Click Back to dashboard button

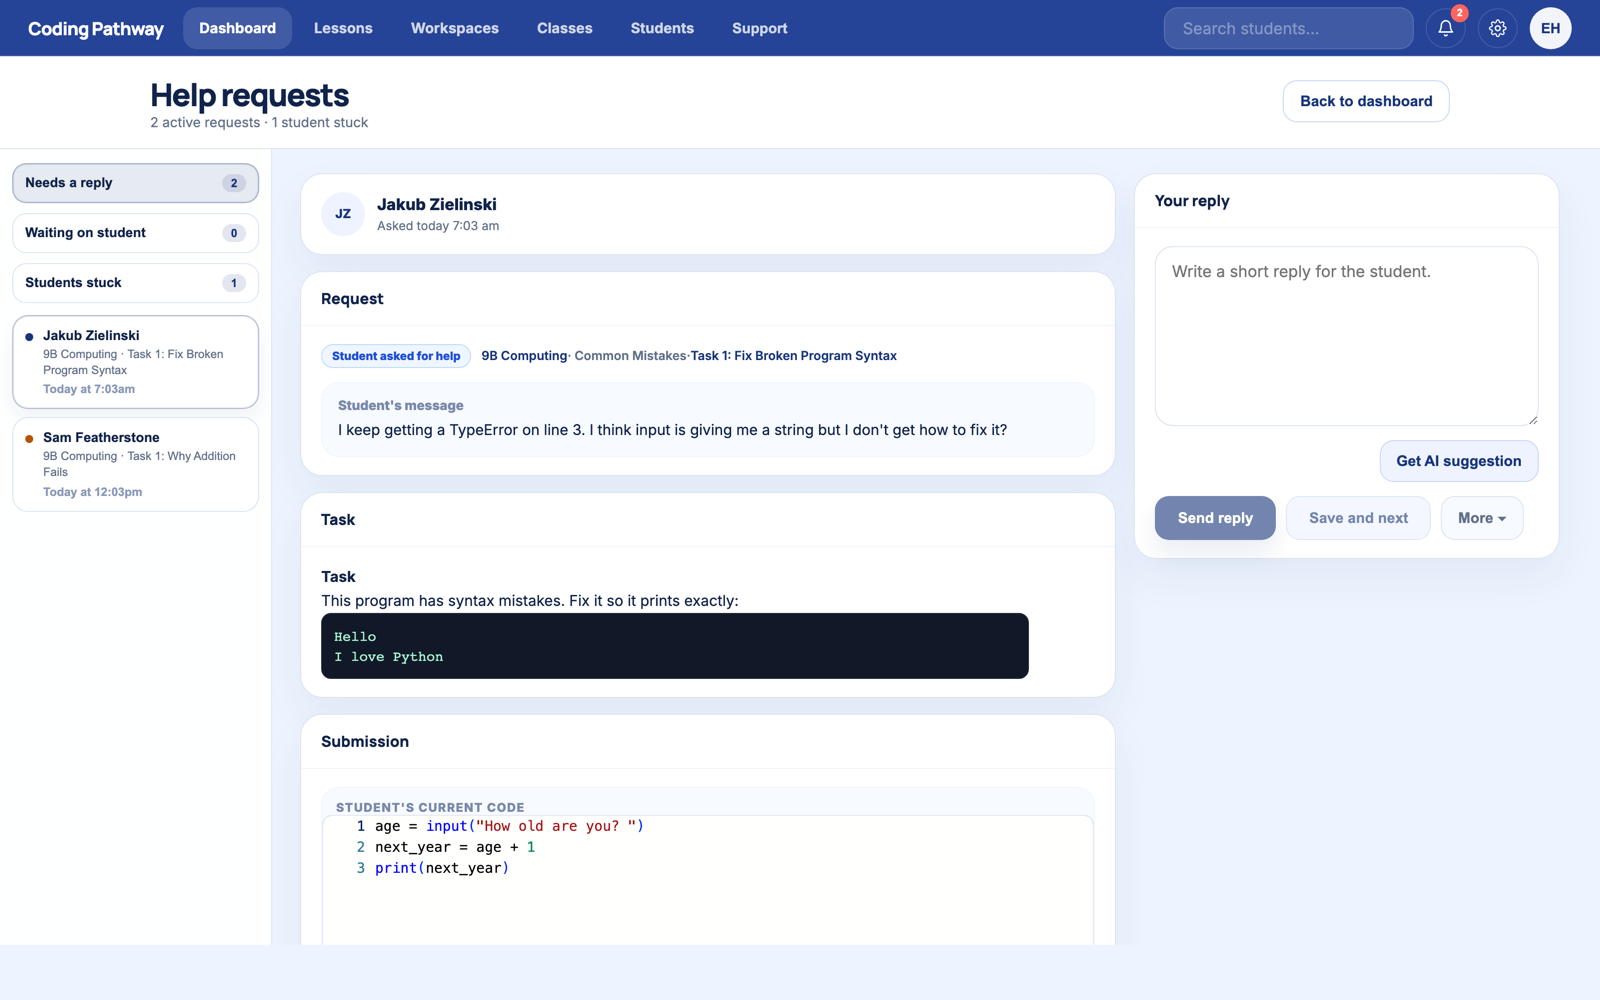click(1366, 101)
